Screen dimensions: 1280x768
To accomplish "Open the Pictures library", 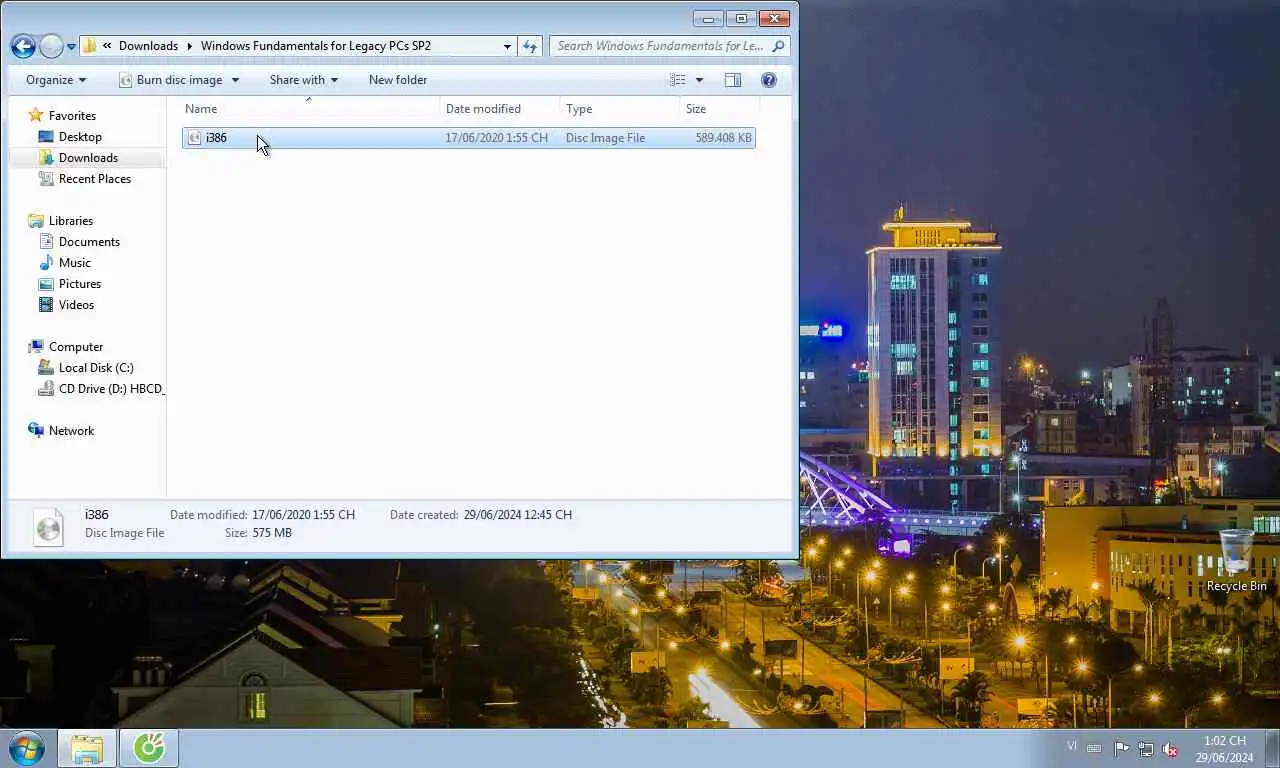I will [80, 284].
